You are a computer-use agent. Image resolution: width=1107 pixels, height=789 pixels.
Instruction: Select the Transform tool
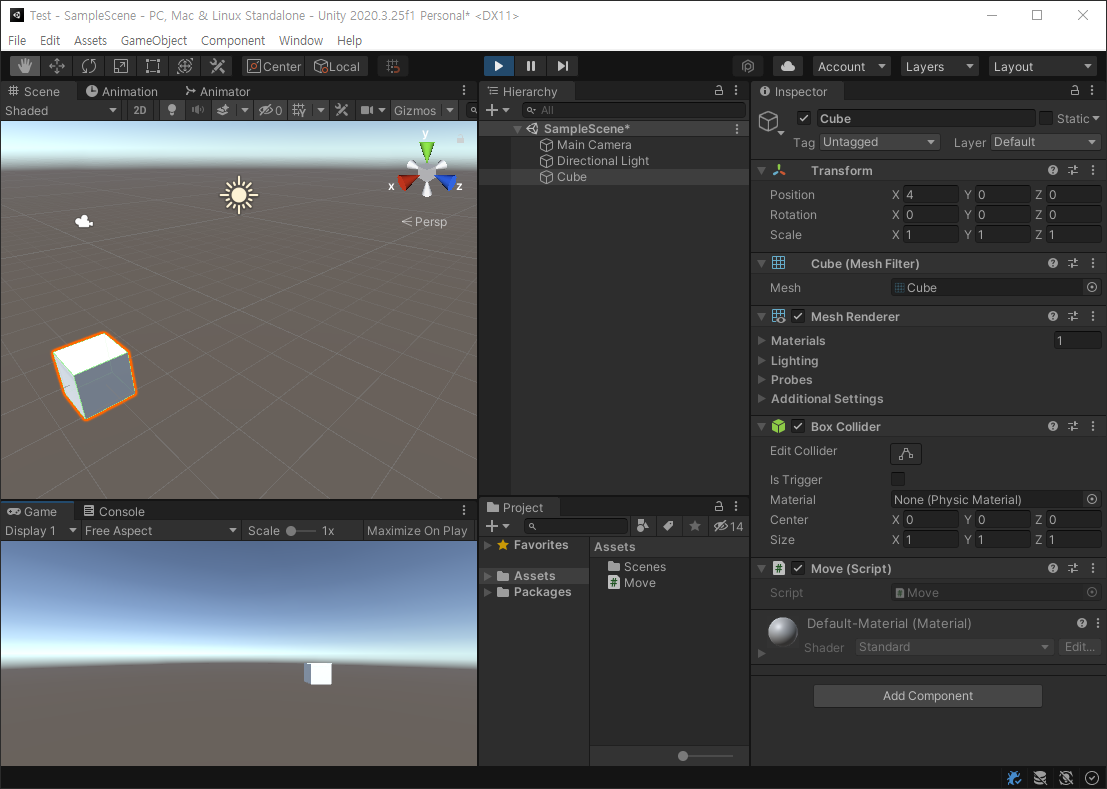[x=185, y=66]
